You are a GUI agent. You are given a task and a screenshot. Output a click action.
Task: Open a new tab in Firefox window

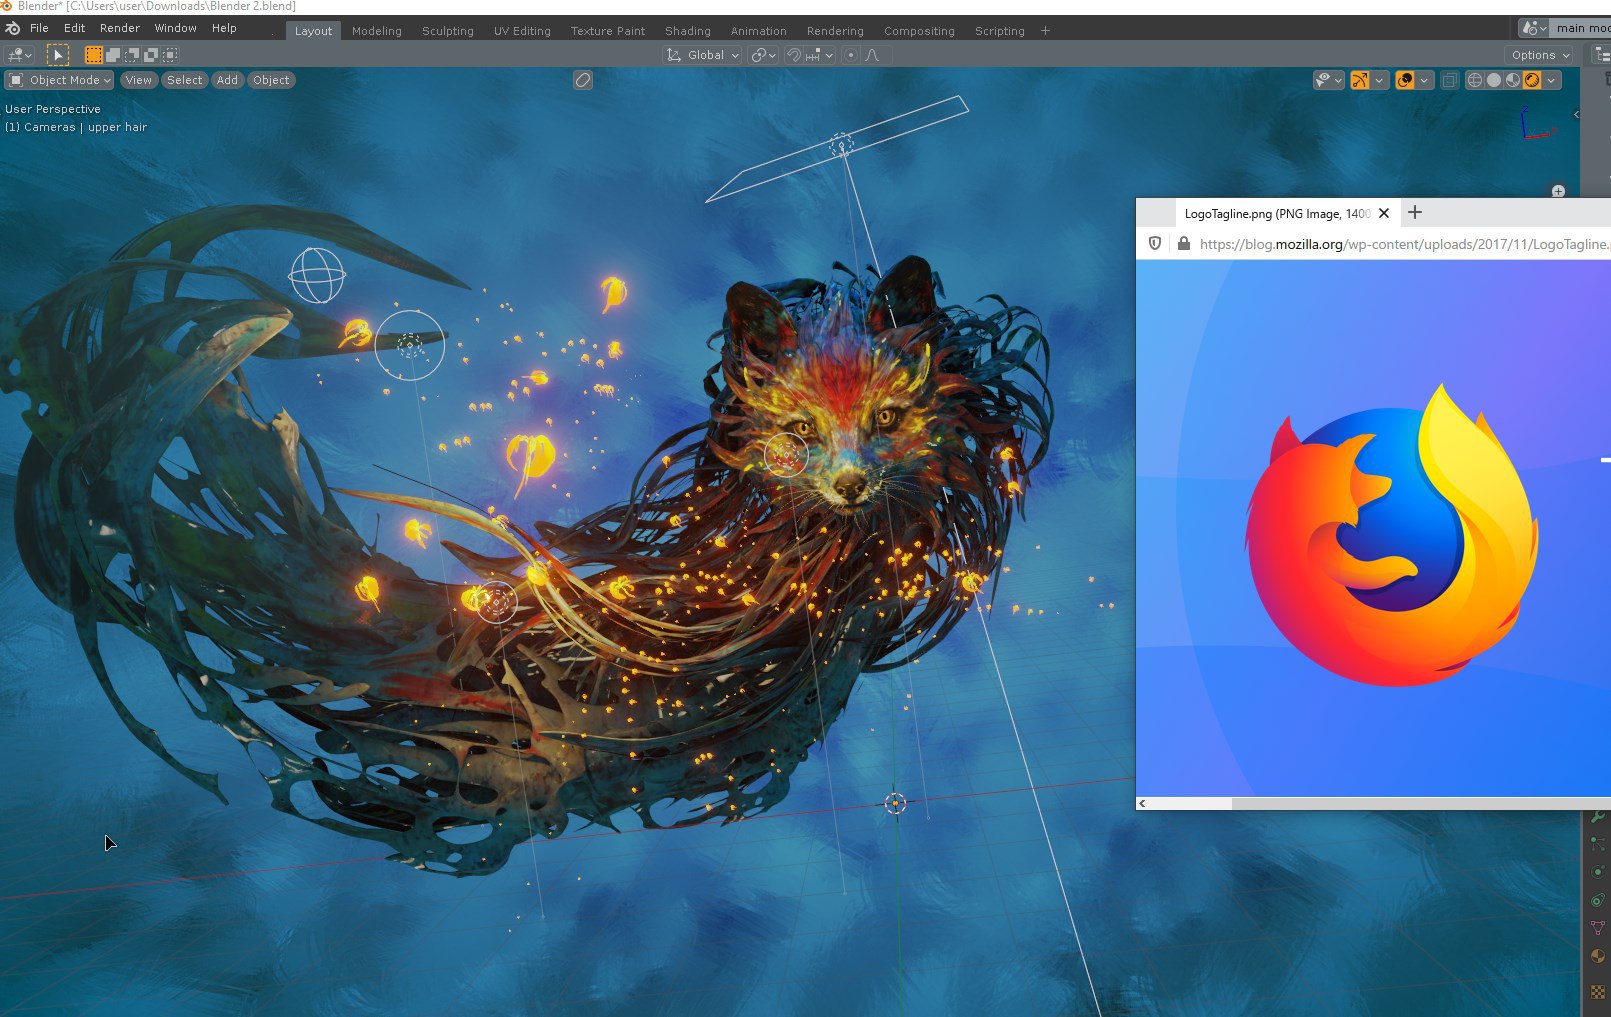pos(1414,212)
